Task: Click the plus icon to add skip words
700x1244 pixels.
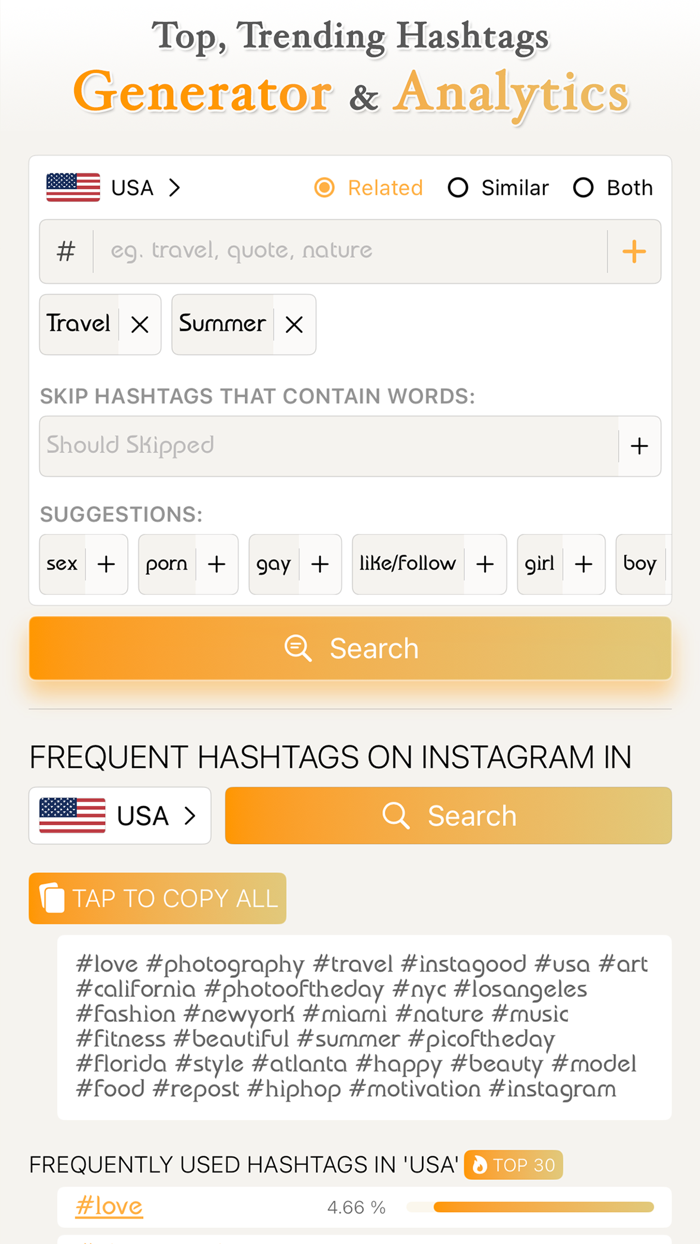Action: [x=640, y=446]
